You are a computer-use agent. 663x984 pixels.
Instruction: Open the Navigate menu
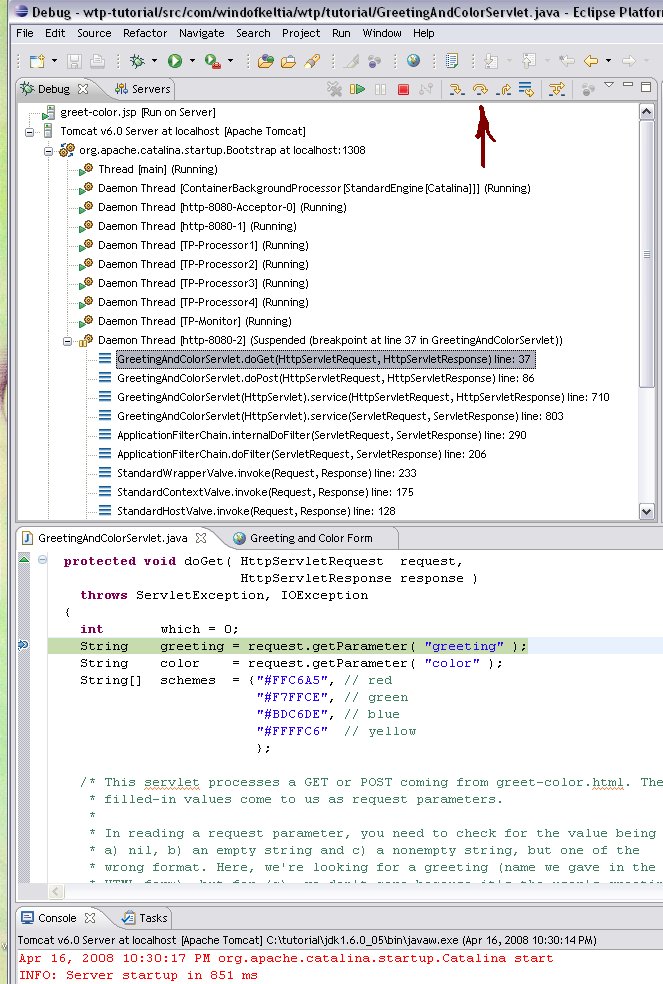click(202, 33)
